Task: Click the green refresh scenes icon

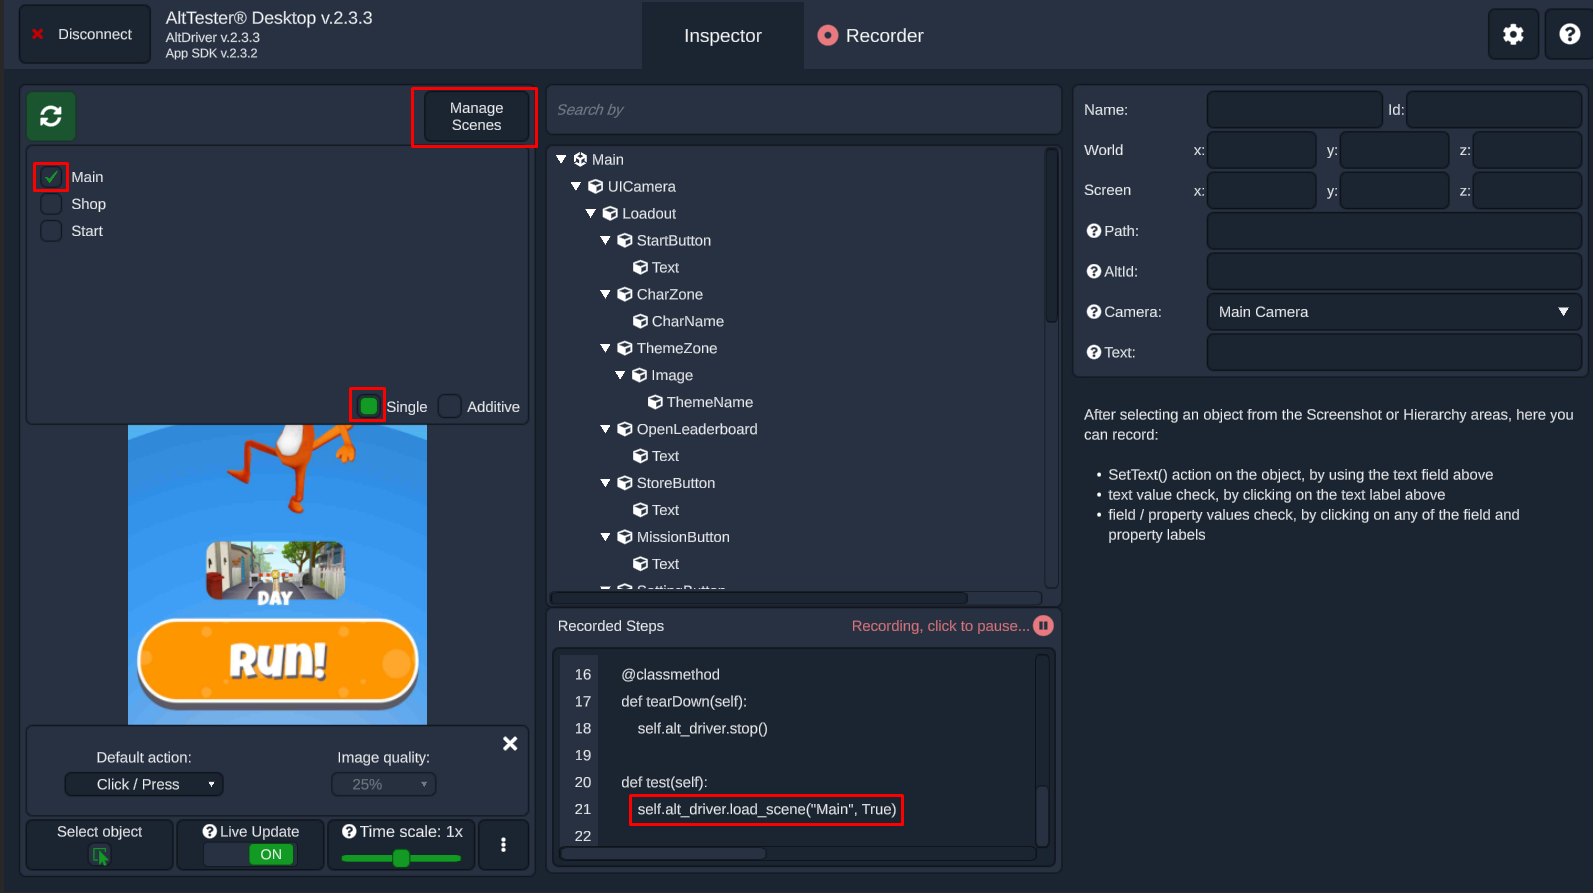Action: coord(51,116)
